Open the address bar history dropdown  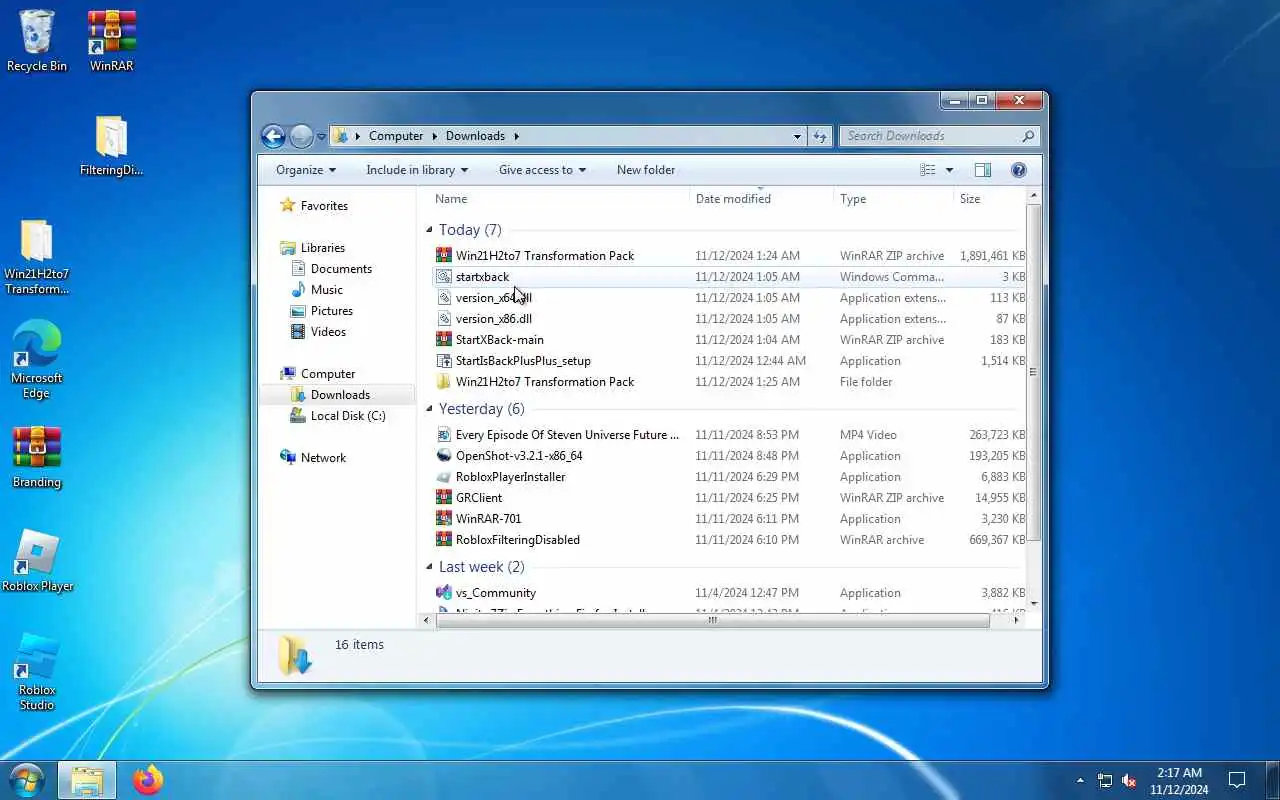click(797, 136)
